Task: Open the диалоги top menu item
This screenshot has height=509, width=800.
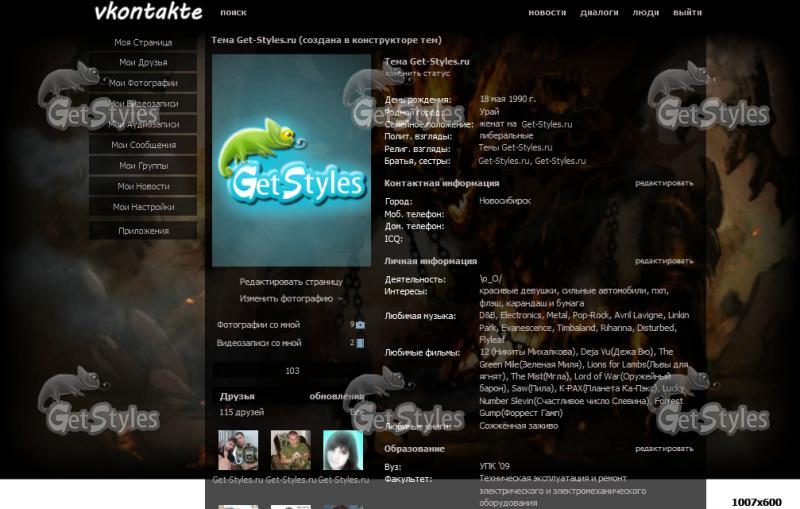Action: [599, 12]
